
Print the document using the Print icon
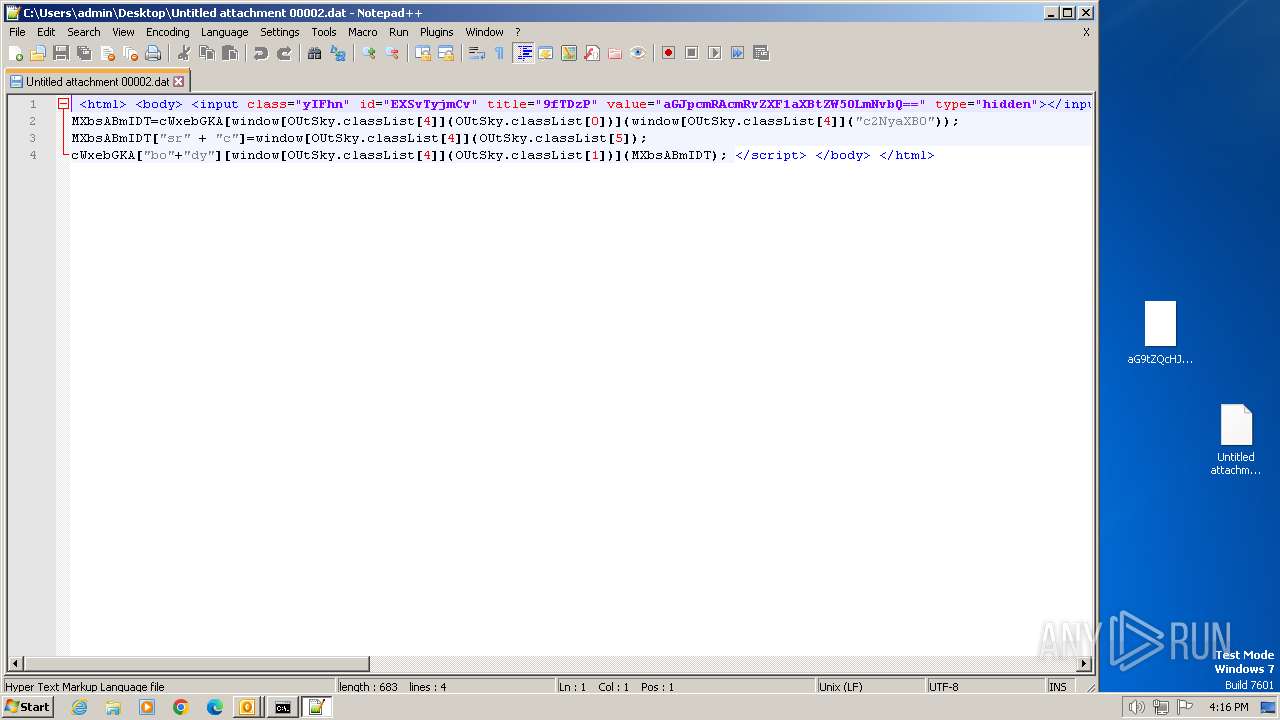tap(153, 53)
